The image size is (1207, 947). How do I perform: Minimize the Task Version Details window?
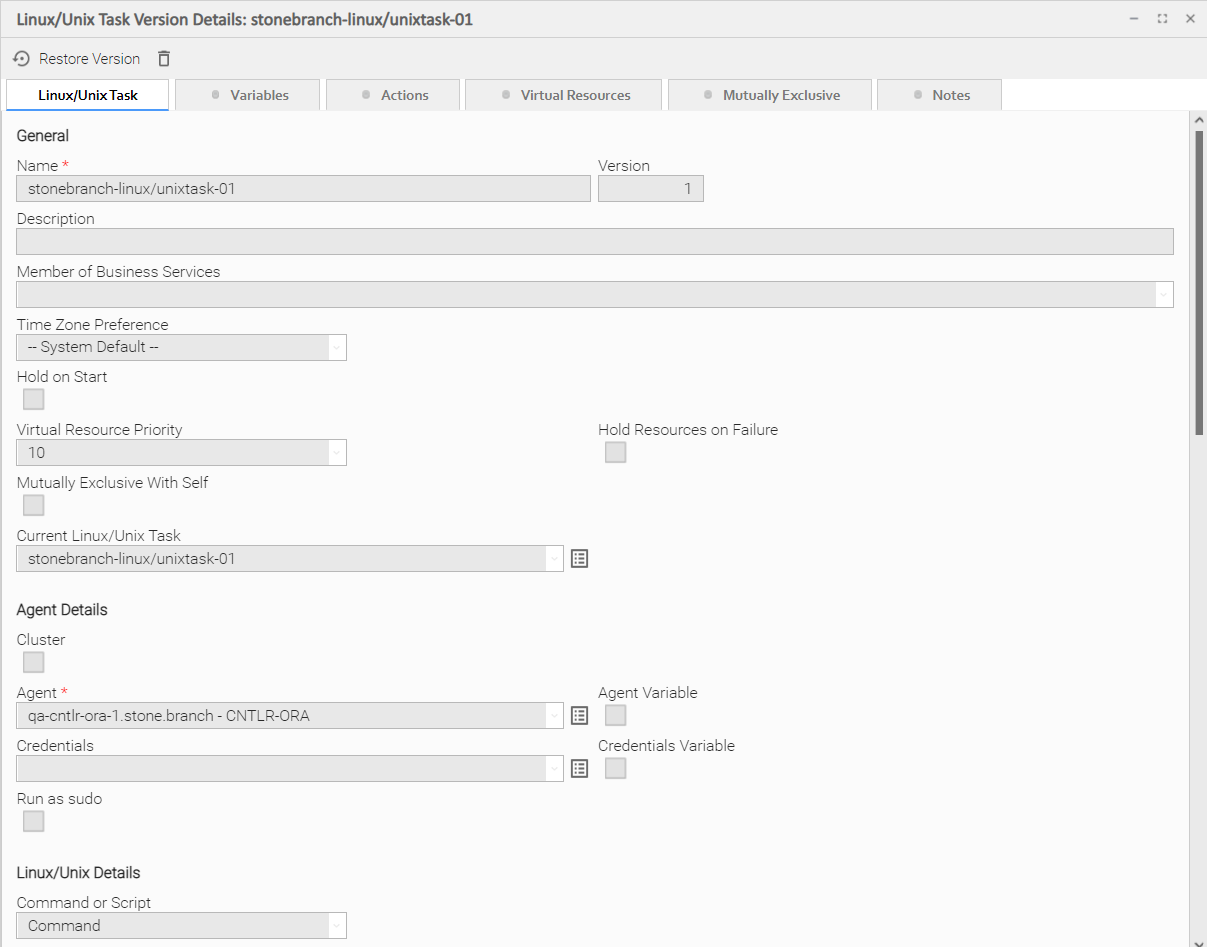click(1134, 19)
